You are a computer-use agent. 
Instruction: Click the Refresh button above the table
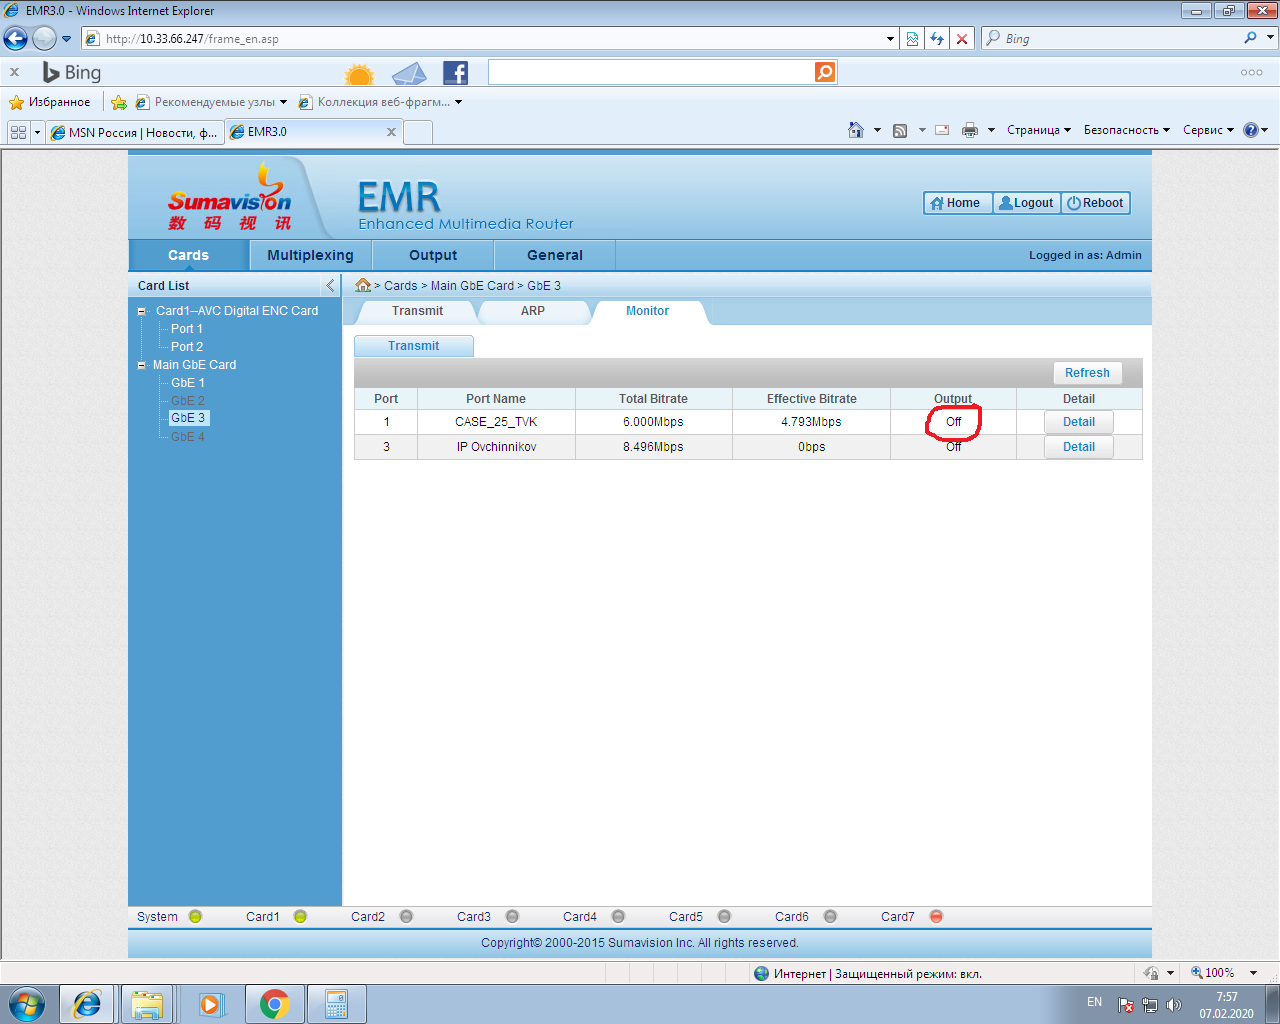[x=1087, y=373]
